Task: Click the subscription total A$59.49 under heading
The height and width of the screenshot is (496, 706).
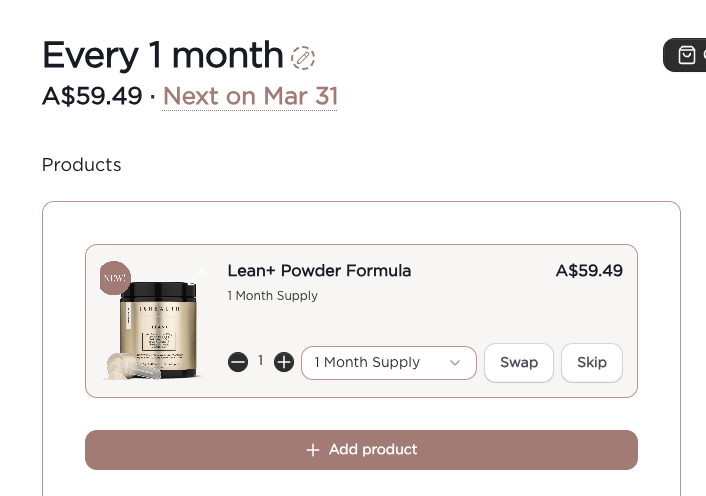Action: (x=92, y=96)
